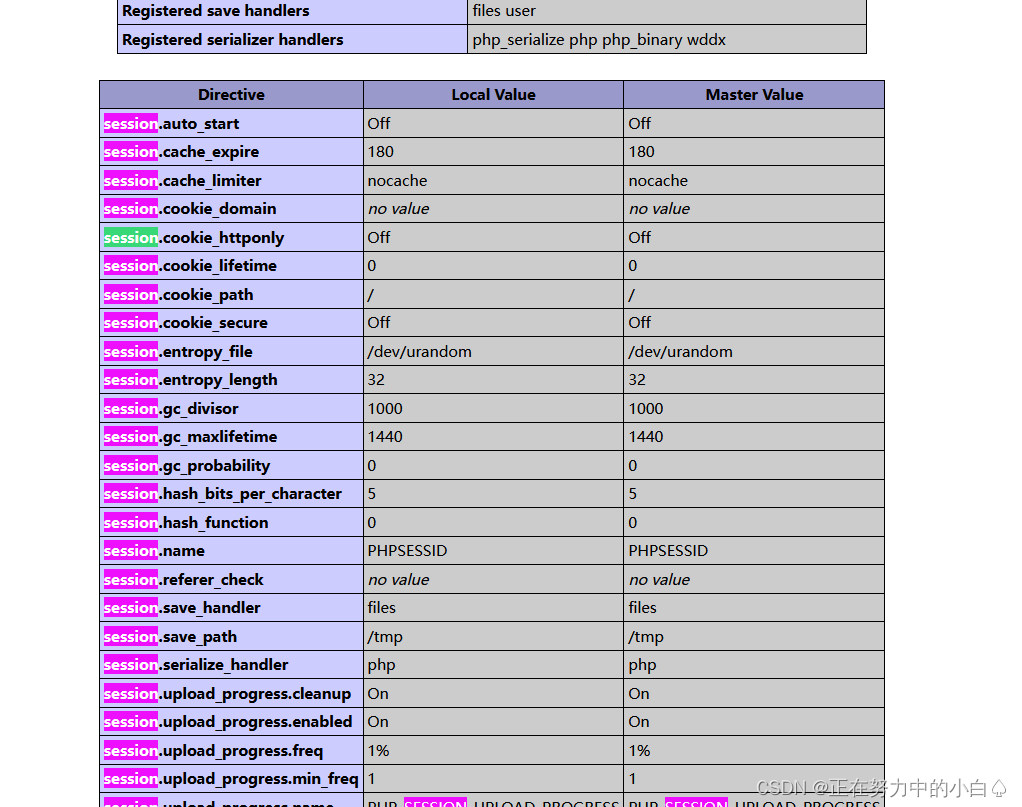
Task: Click the Local Value column header
Action: point(493,95)
